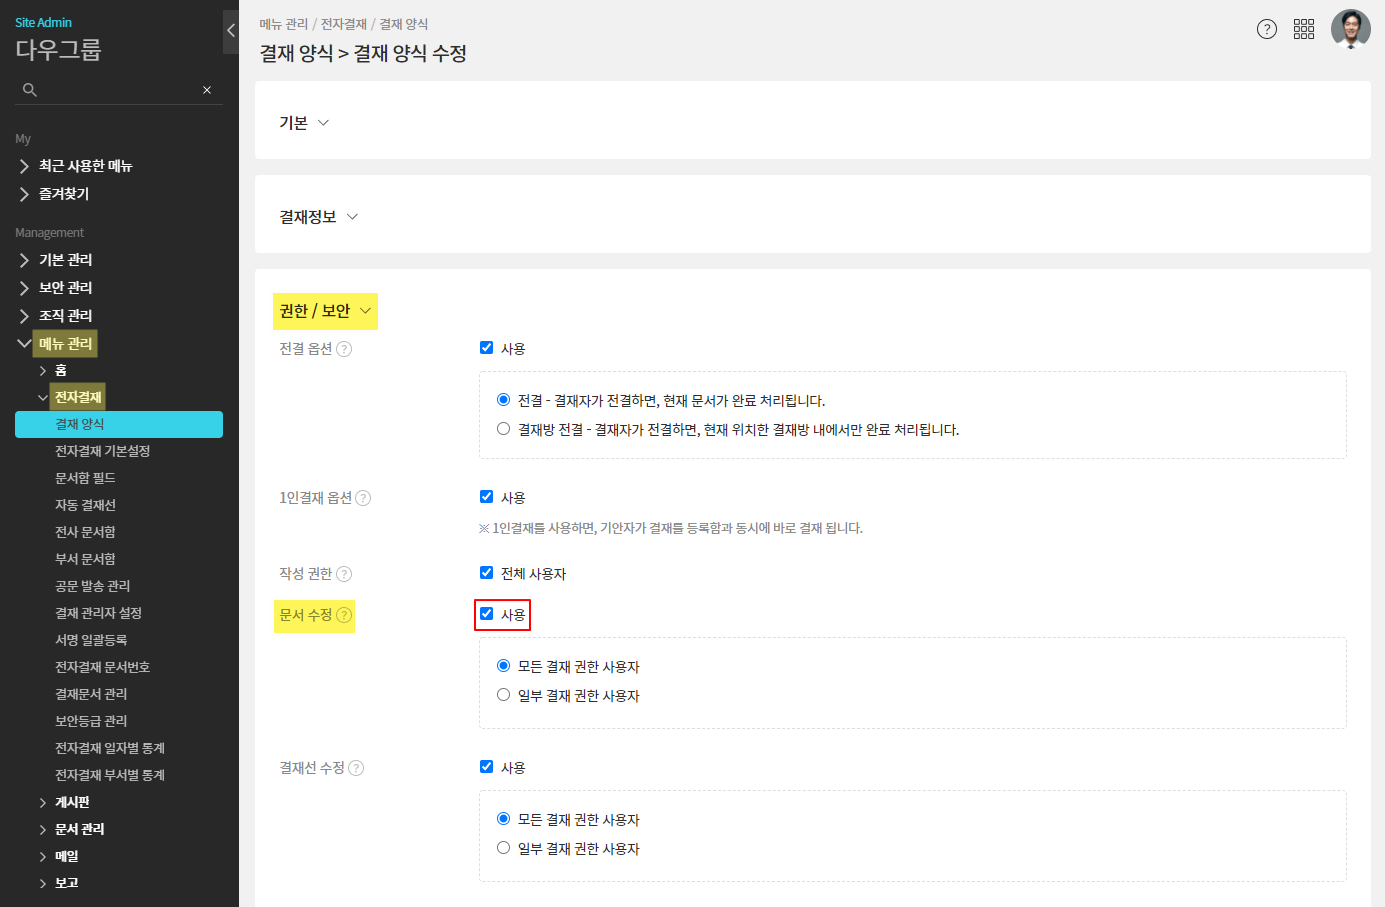
Task: Uncheck 사용 checkbox for 문서 수정
Action: 487,614
